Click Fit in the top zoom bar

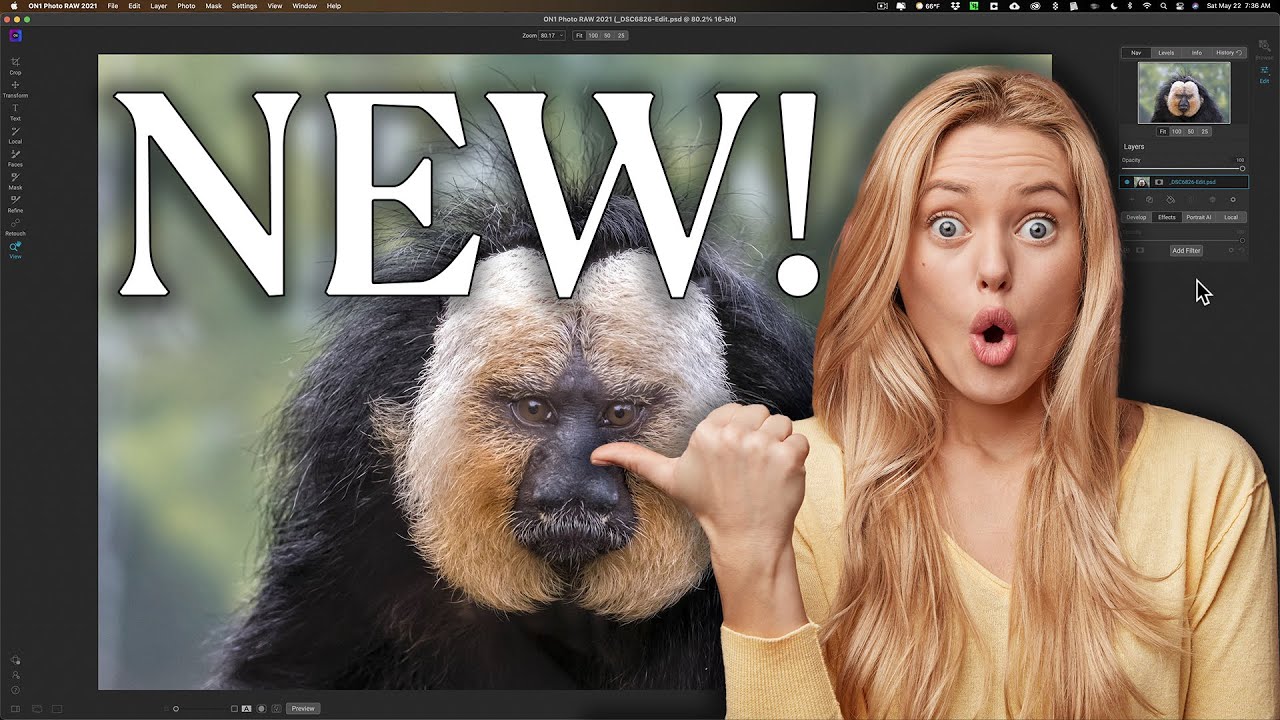click(x=579, y=35)
